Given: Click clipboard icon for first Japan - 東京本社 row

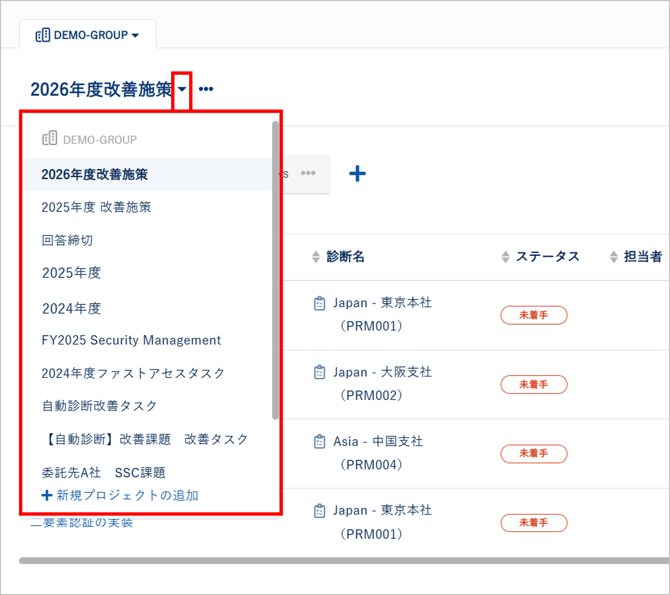Looking at the screenshot, I should (x=319, y=303).
